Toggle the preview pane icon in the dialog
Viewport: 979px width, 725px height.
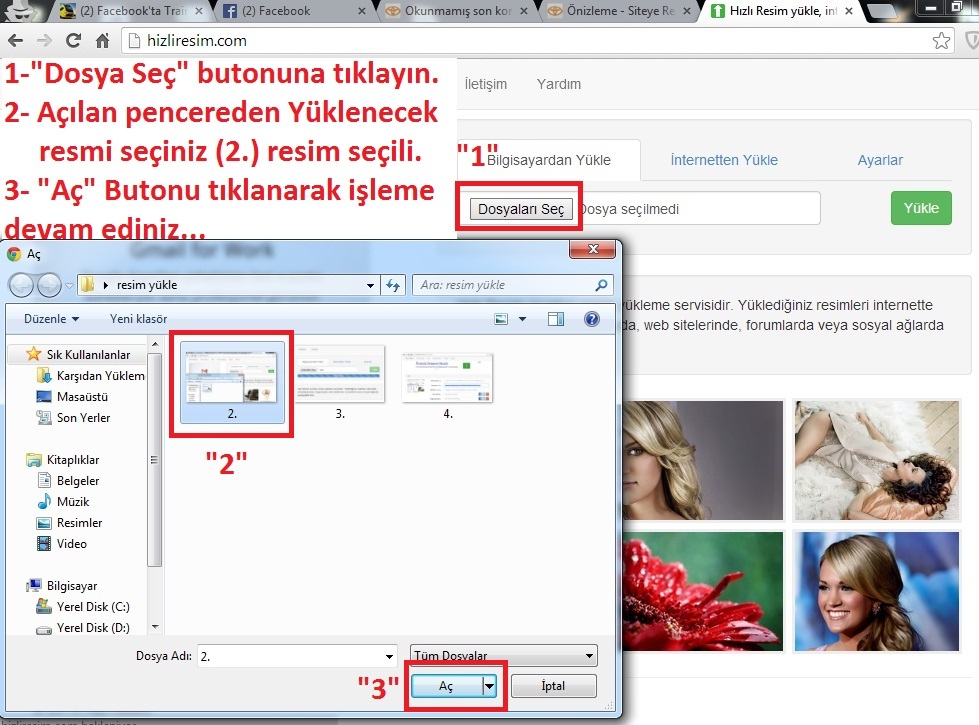tap(556, 319)
